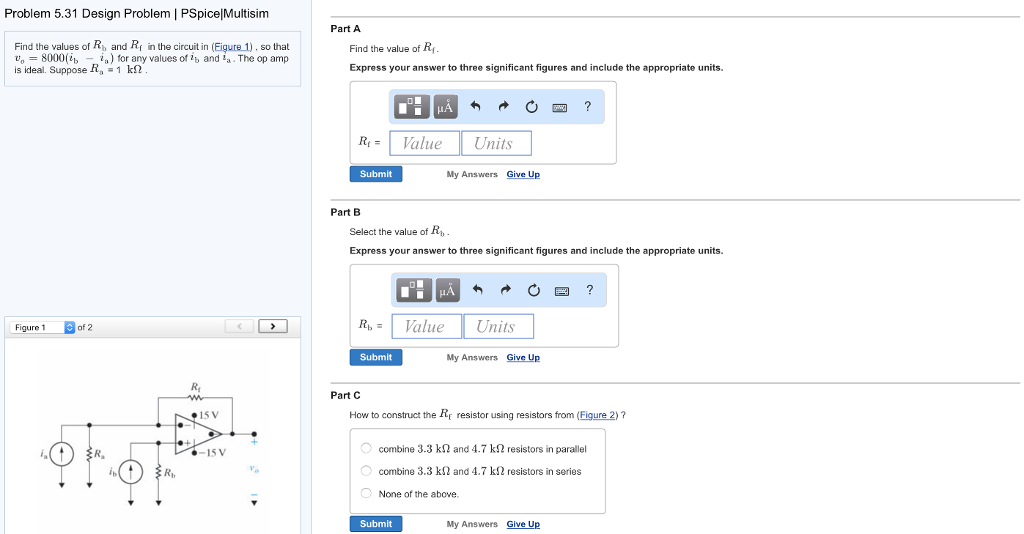The height and width of the screenshot is (534, 1024).
Task: Submit the Part A answer
Action: tap(376, 174)
